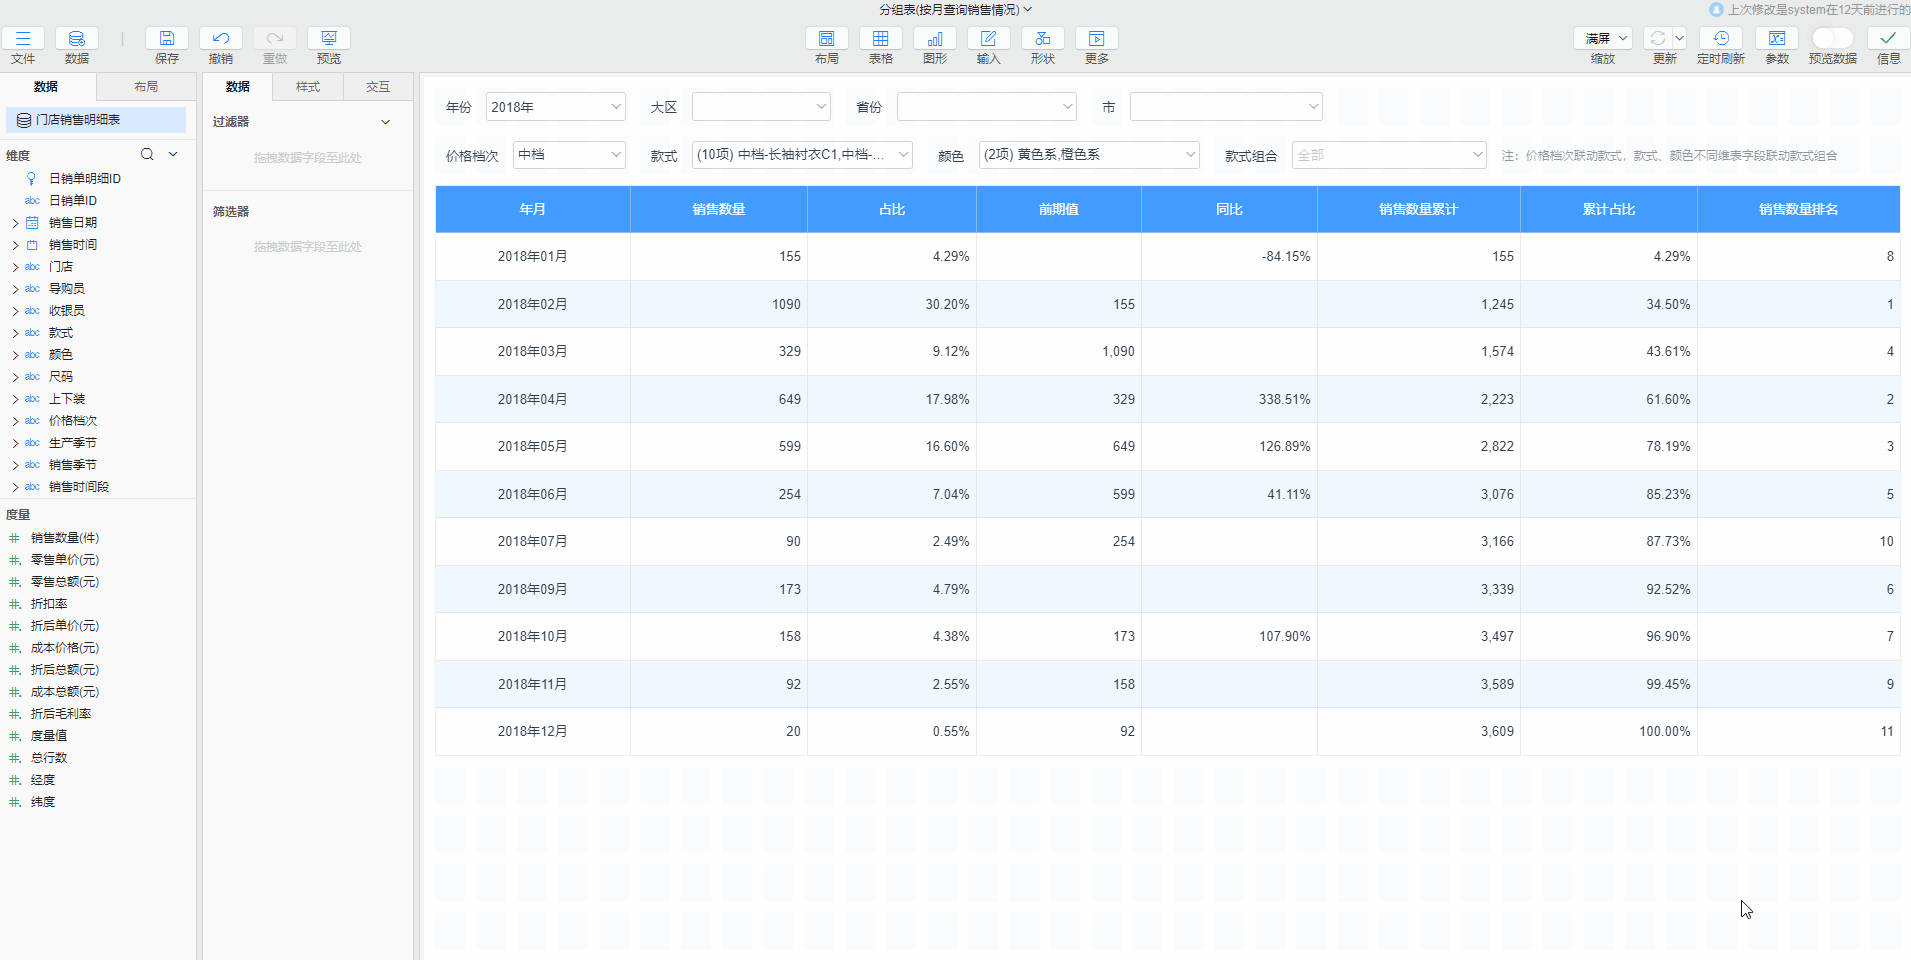
Task: Open the Shape (形状) component icon
Action: [1042, 39]
